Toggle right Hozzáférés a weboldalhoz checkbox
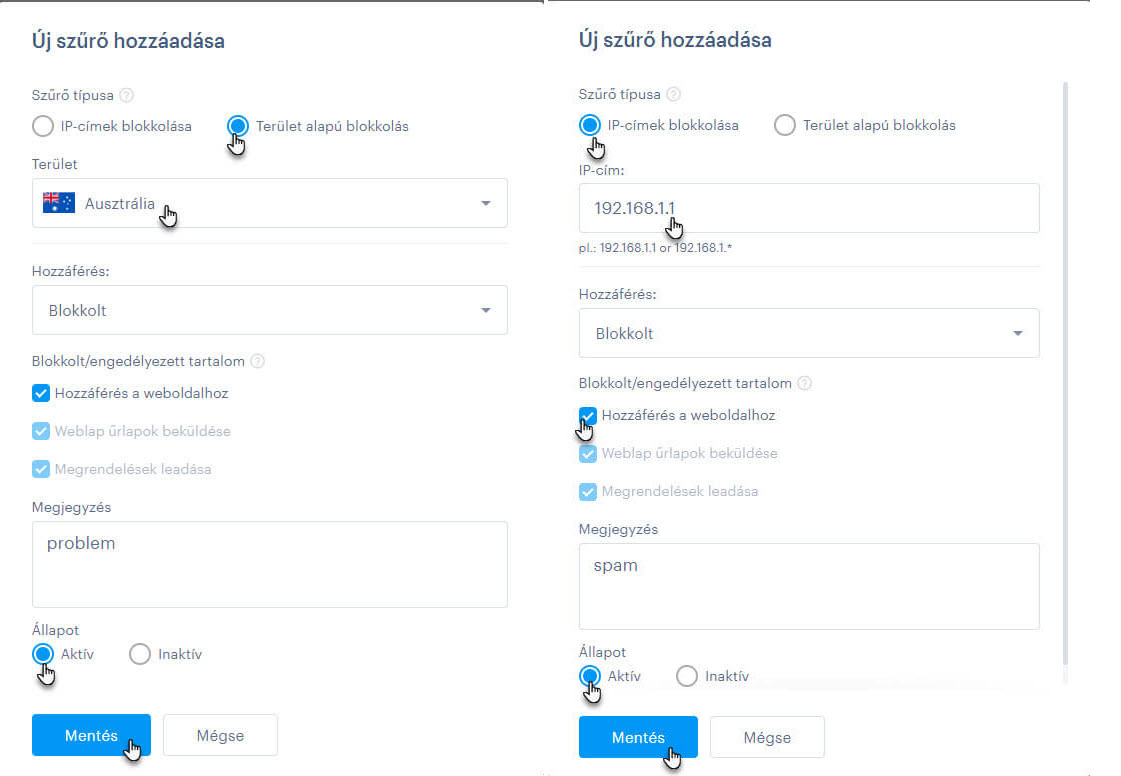 588,416
